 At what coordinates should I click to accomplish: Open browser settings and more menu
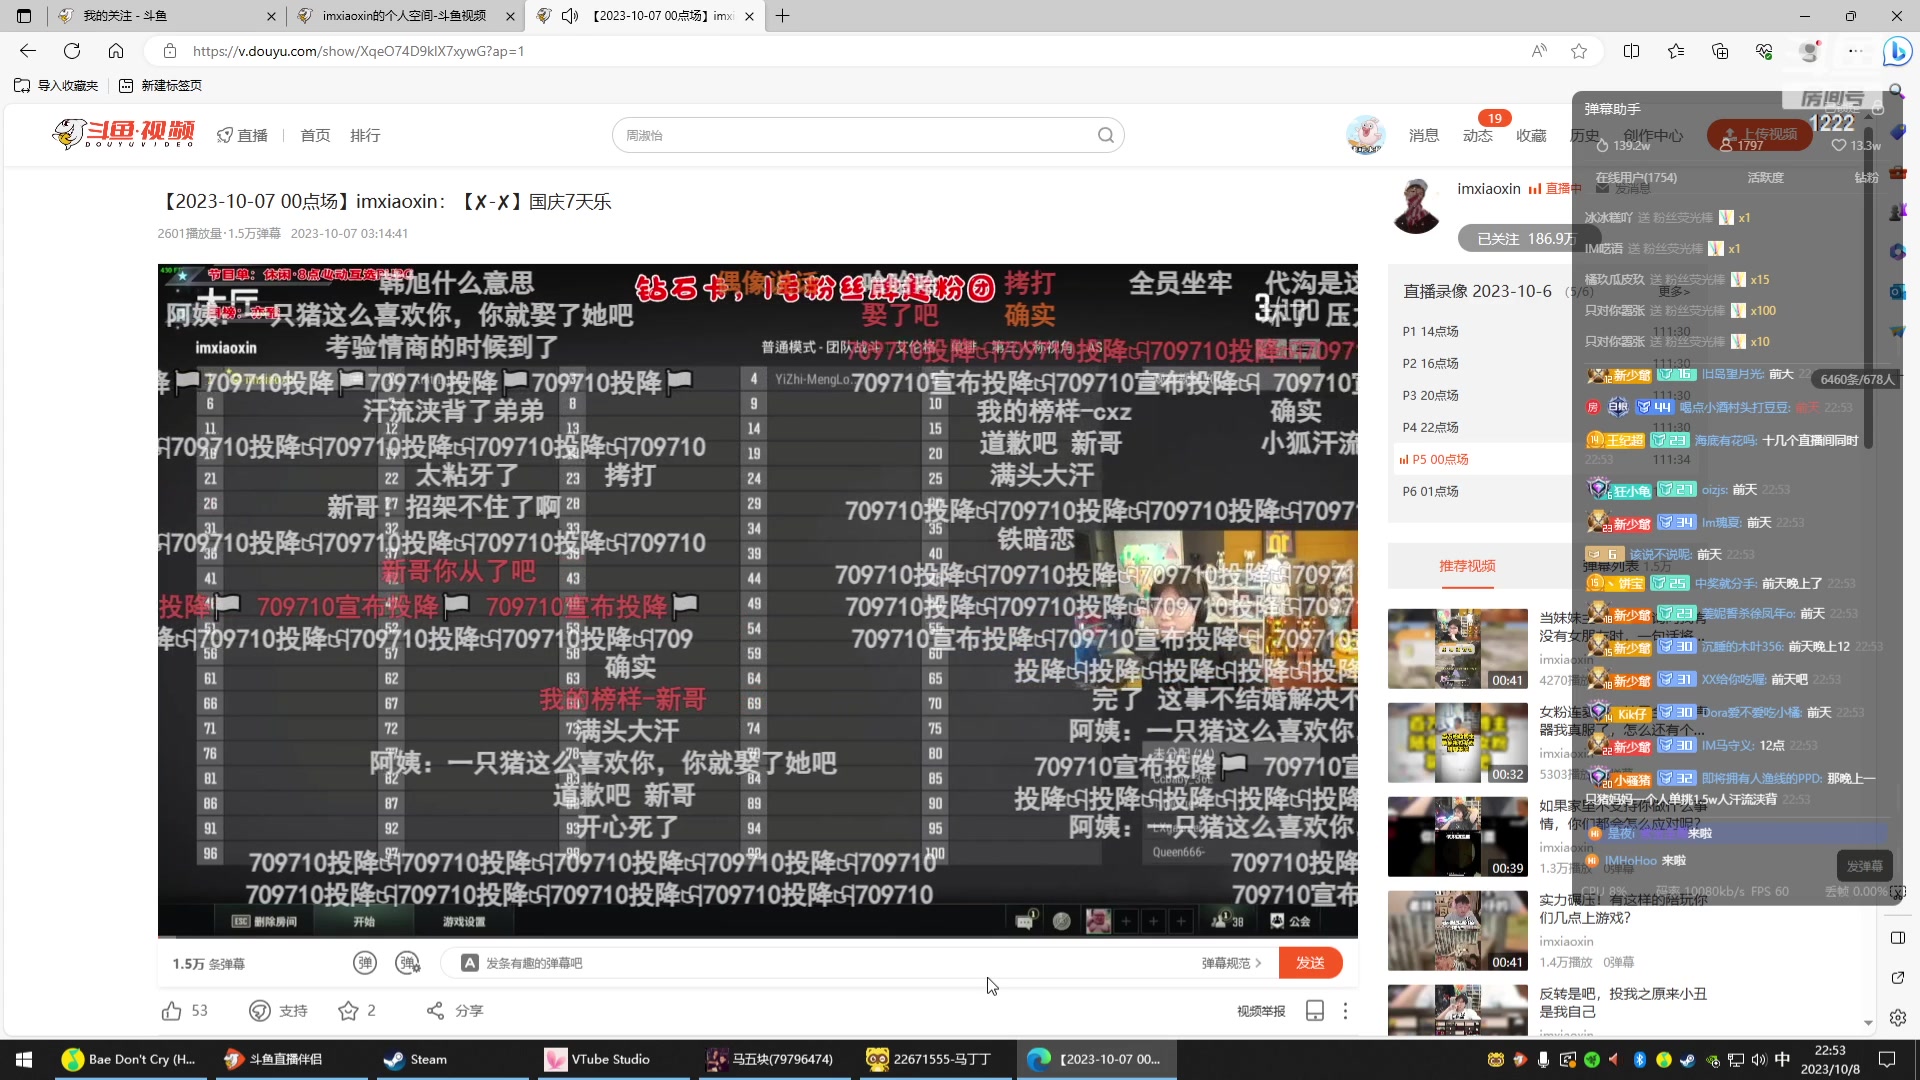coord(1855,51)
